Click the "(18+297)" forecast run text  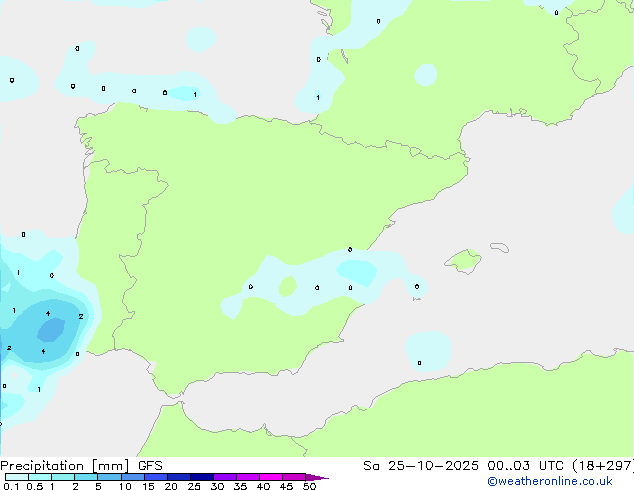[x=603, y=466]
